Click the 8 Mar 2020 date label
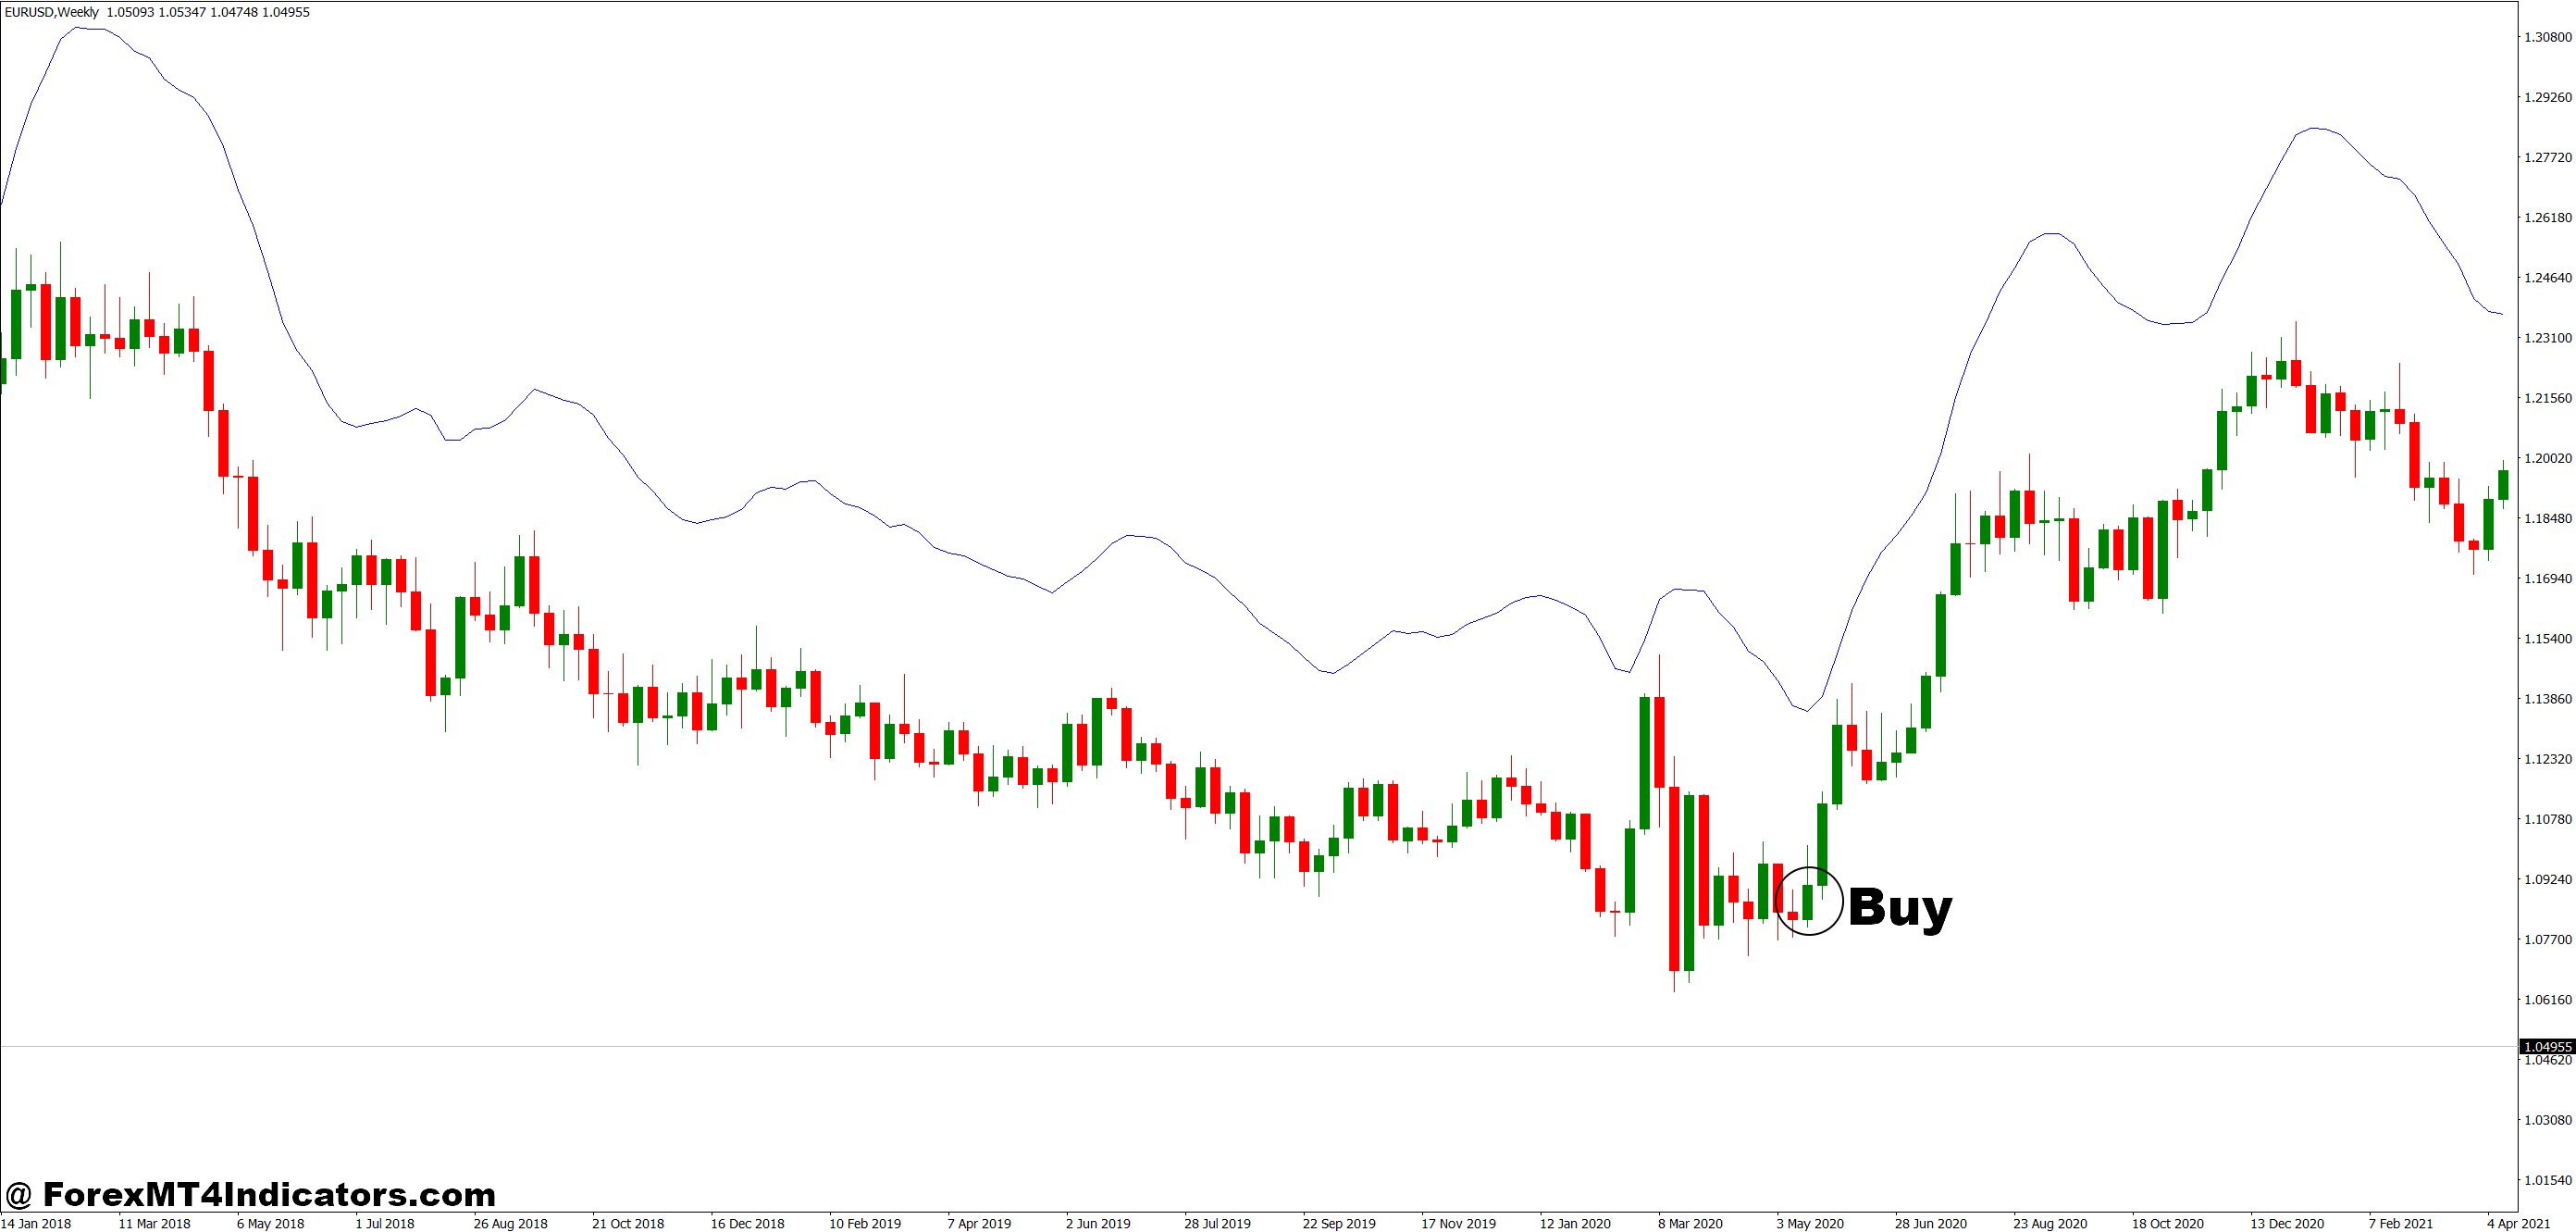Viewport: 2576px width, 1232px height. click(x=1689, y=1222)
